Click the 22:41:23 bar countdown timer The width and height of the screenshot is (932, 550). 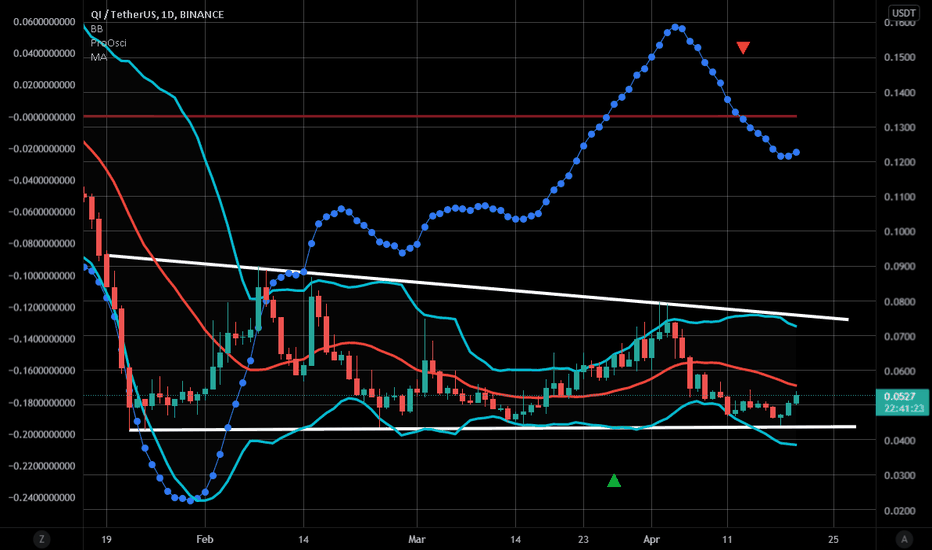click(903, 408)
